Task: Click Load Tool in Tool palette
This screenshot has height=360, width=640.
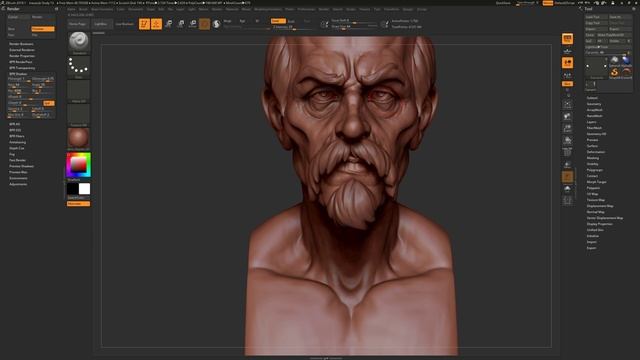Action: click(x=596, y=17)
